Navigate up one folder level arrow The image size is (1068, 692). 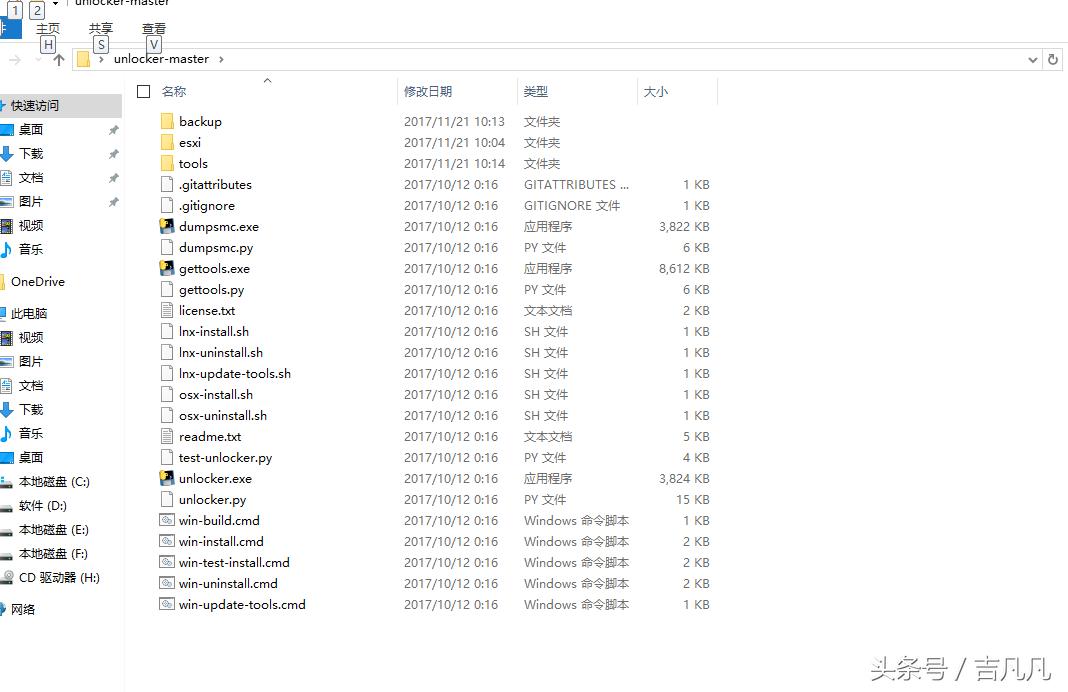coord(57,59)
